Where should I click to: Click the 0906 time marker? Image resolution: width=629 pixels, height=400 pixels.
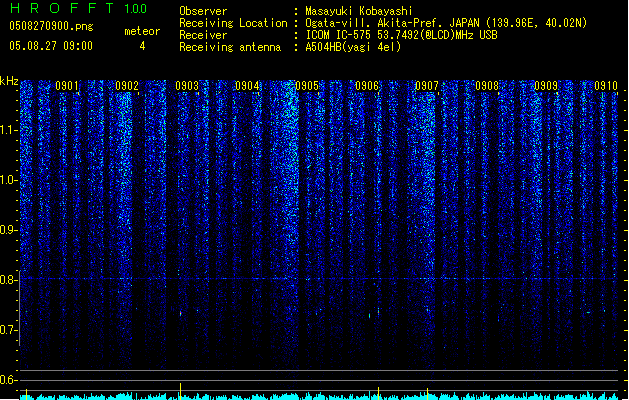click(367, 86)
